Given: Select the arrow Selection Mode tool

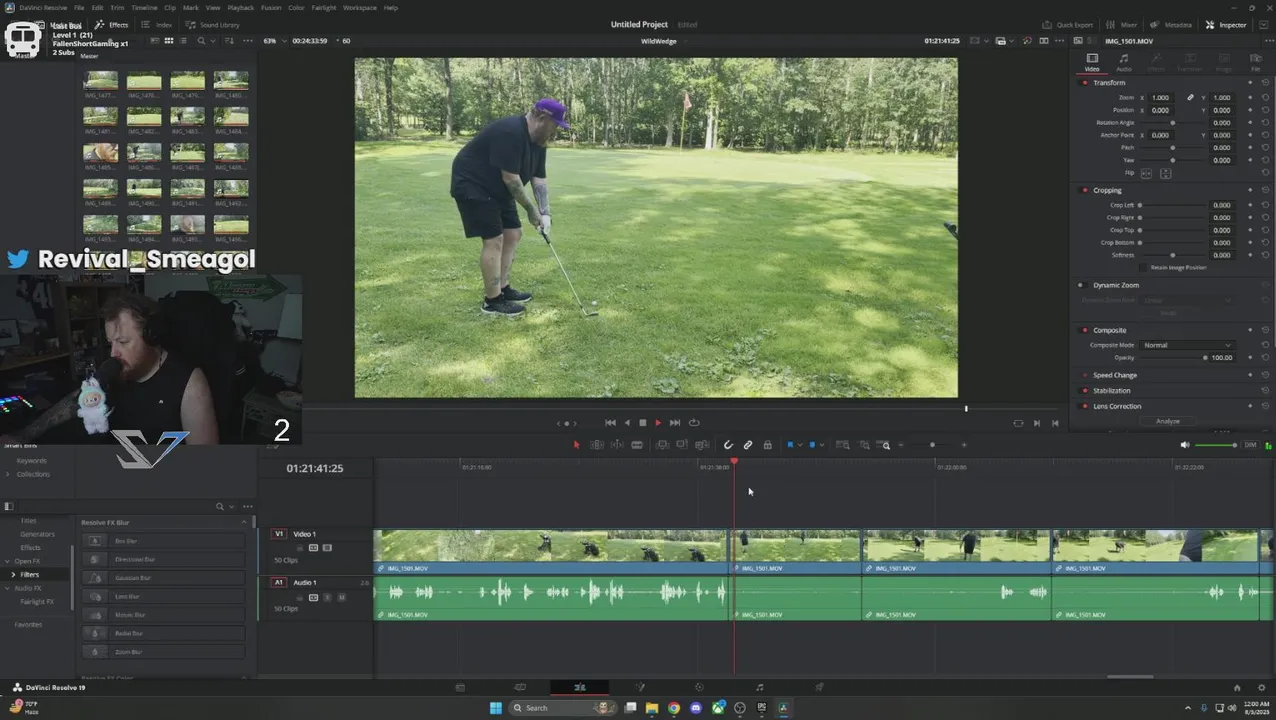Looking at the screenshot, I should pos(576,445).
